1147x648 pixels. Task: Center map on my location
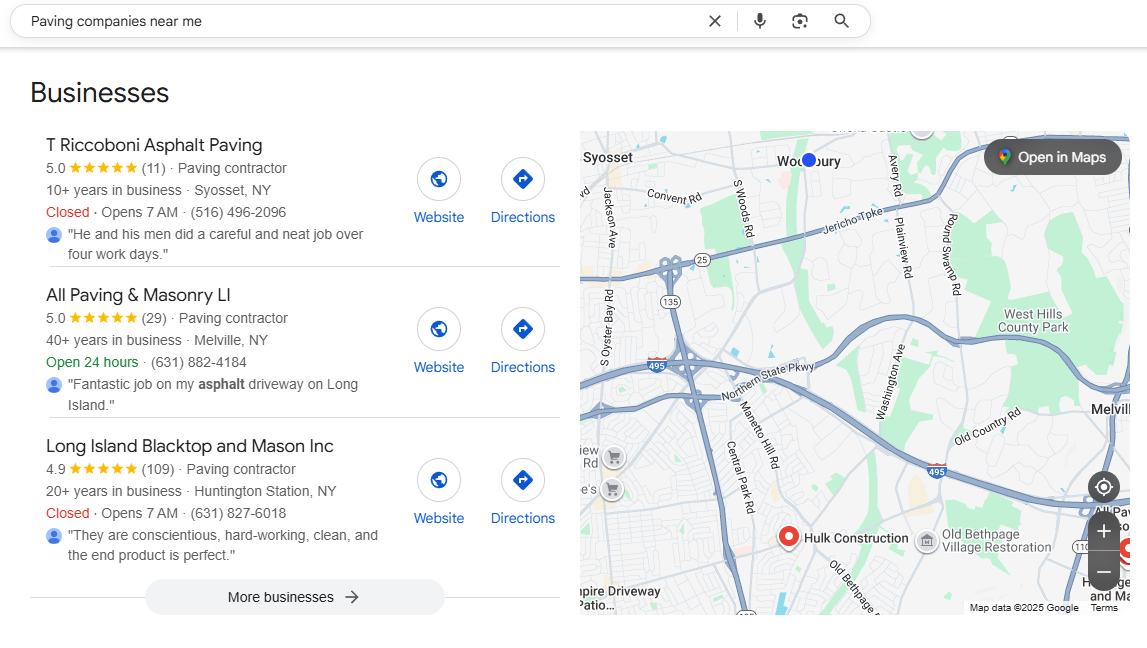(1104, 487)
